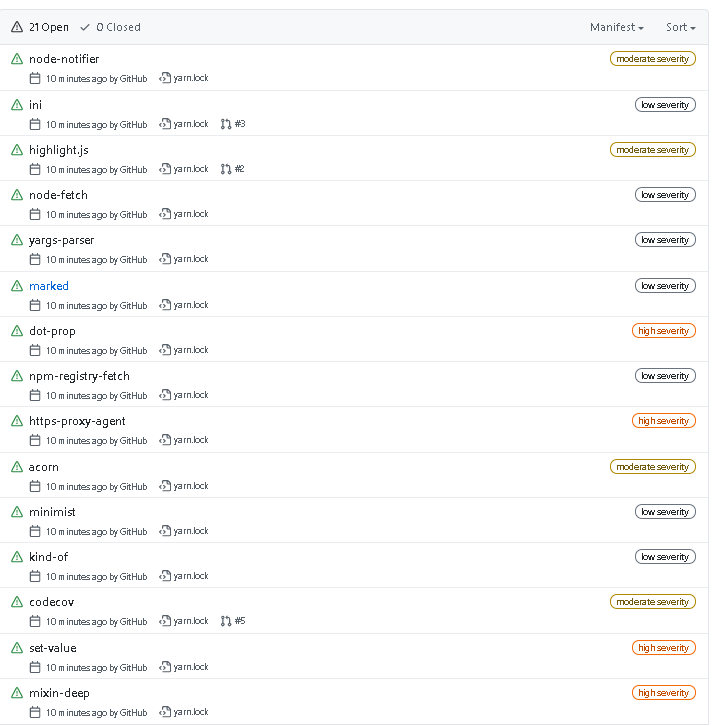
Task: Open the highlight.js alert
Action: point(59,150)
